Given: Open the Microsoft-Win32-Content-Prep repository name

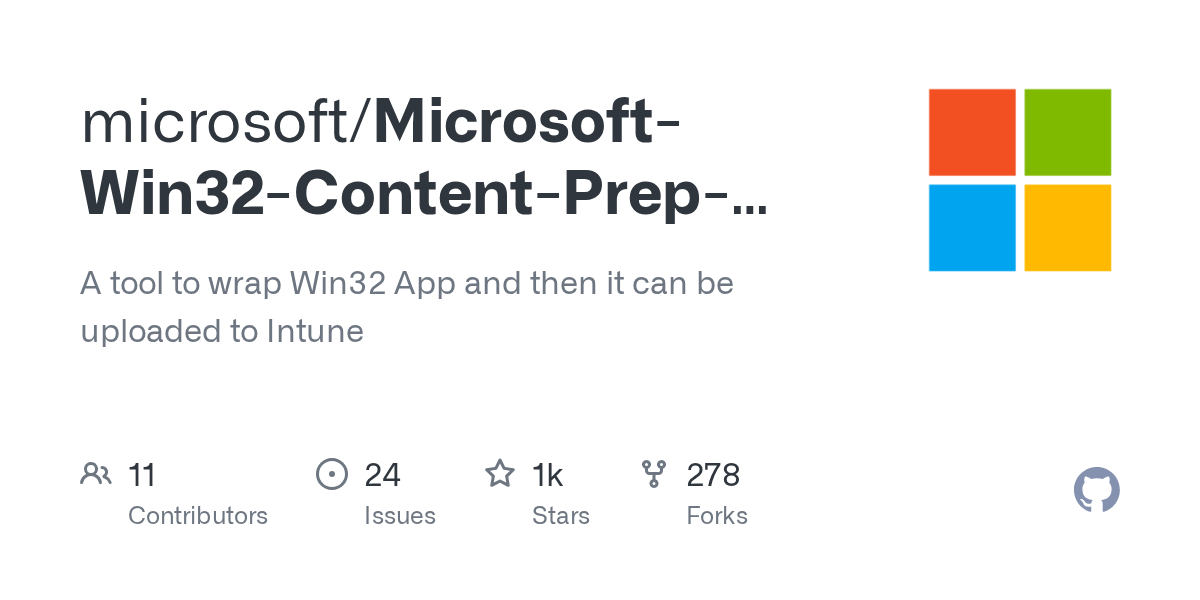Looking at the screenshot, I should click(x=424, y=195).
